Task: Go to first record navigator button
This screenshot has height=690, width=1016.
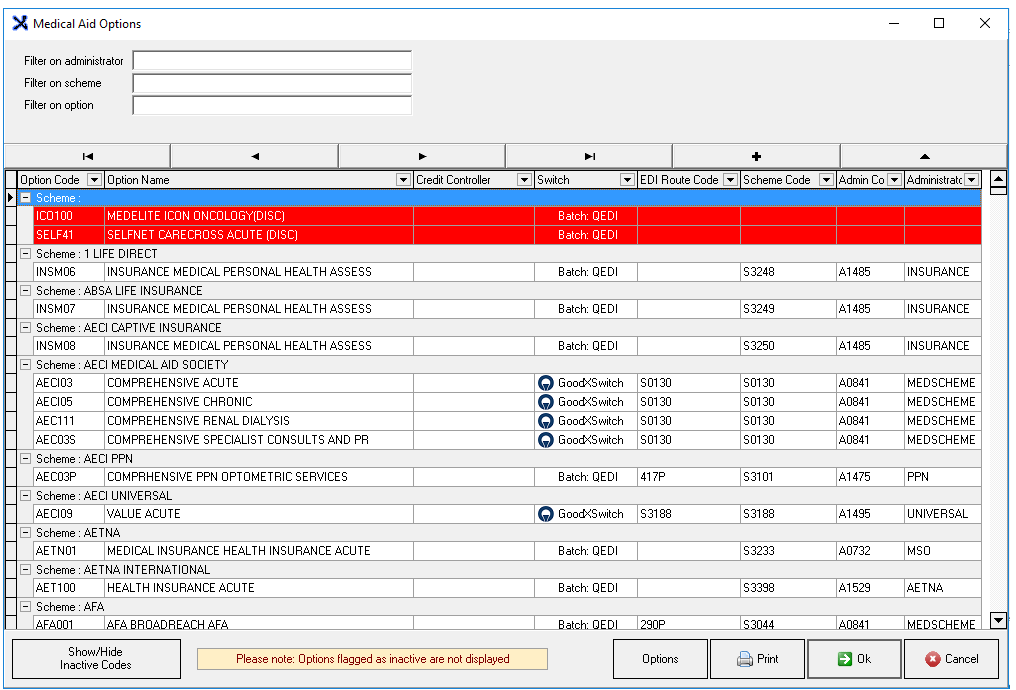Action: [88, 156]
